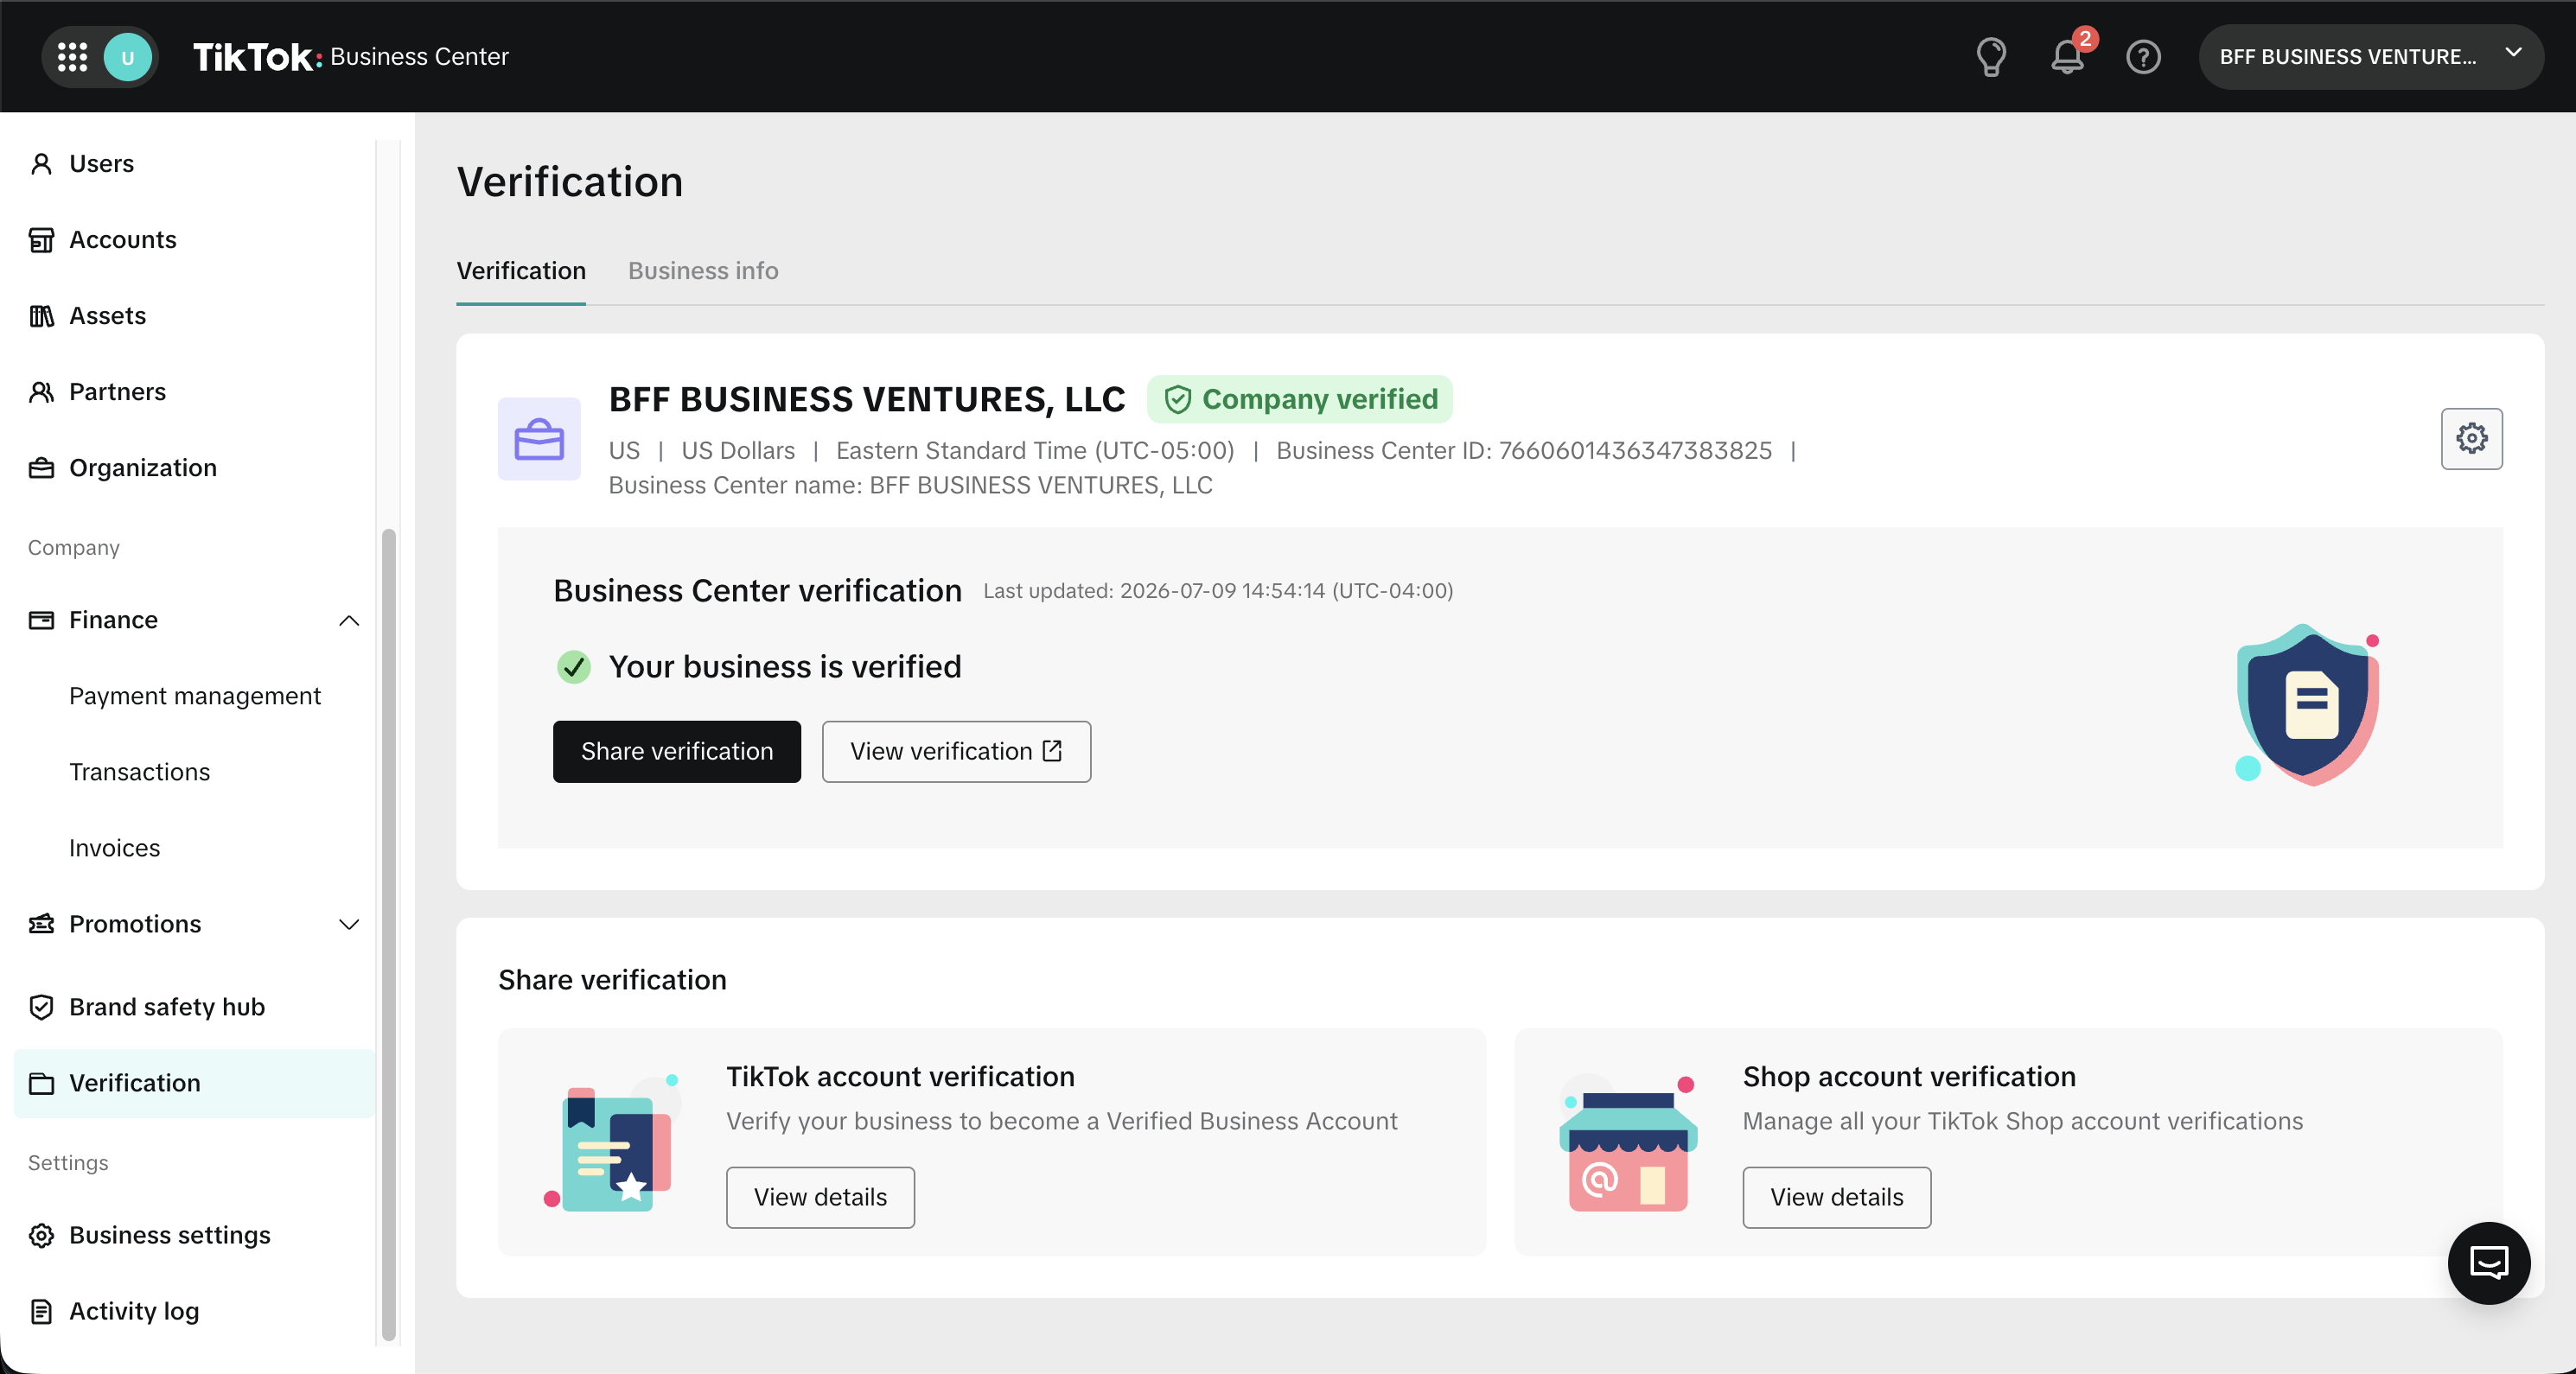
Task: Click the Users sidebar icon
Action: (x=41, y=163)
